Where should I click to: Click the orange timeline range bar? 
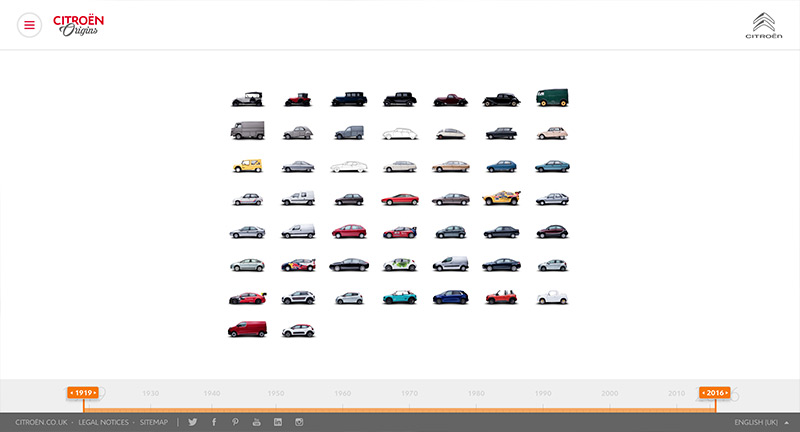pyautogui.click(x=399, y=410)
